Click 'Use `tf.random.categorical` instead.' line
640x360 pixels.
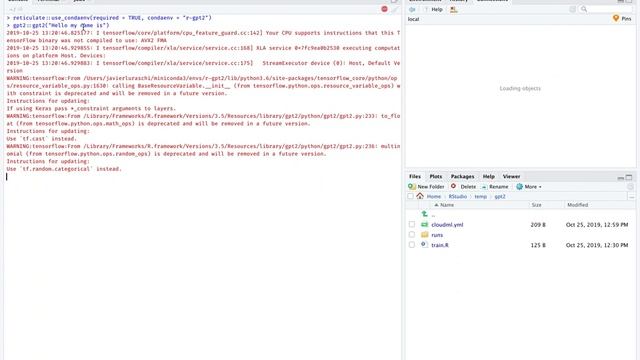64,169
